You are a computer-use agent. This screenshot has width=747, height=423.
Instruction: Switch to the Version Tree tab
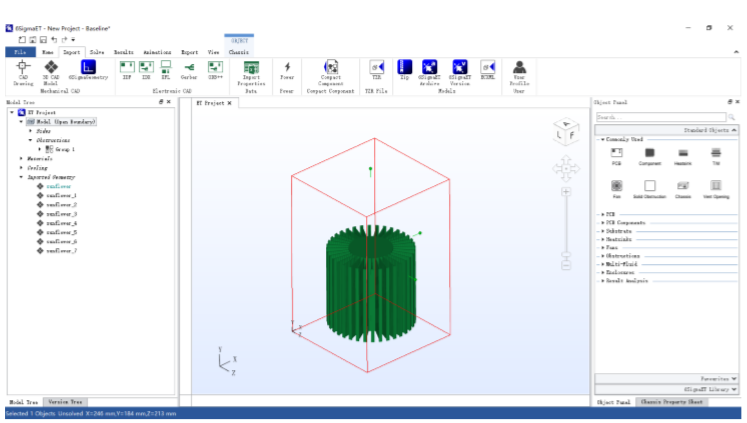pyautogui.click(x=65, y=401)
